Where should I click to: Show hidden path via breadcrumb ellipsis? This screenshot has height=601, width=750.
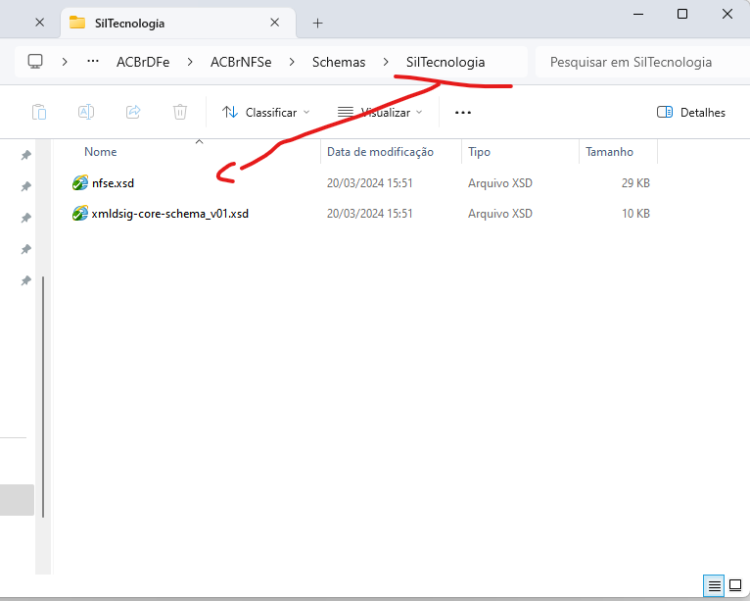[93, 62]
